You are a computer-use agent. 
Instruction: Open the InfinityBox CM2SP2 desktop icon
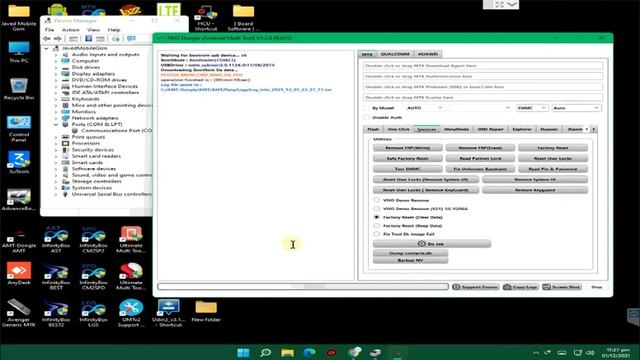93,240
